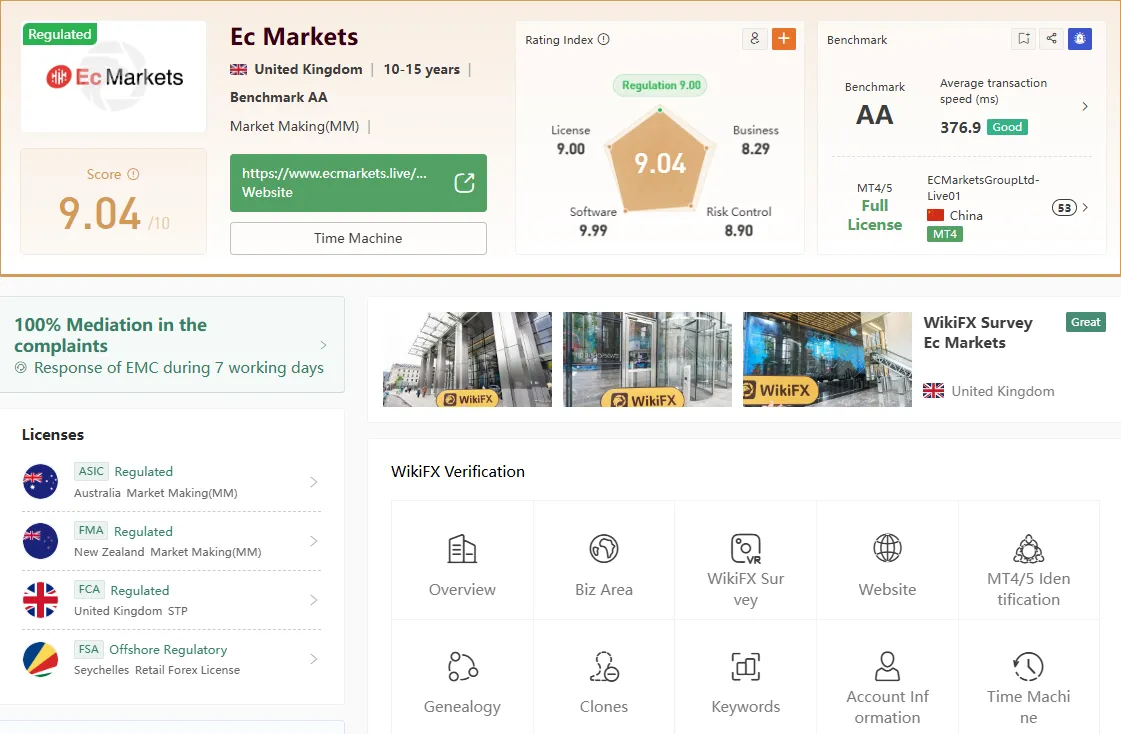Open the Genealogy icon
1121x734 pixels.
(x=463, y=666)
